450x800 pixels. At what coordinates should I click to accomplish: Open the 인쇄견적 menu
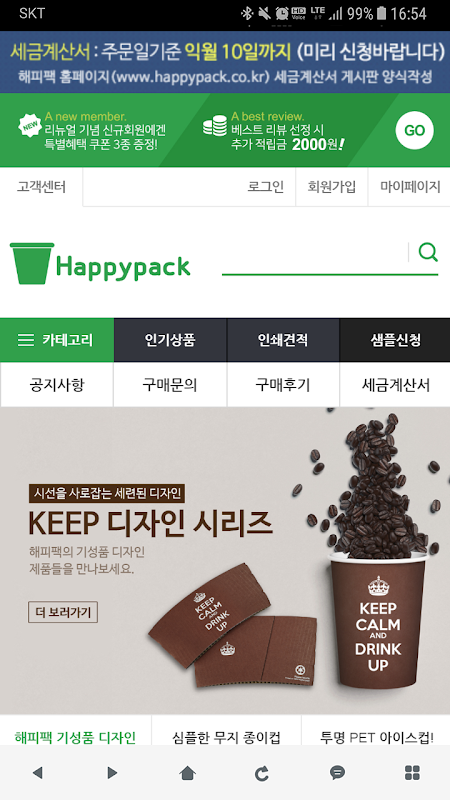coord(283,340)
